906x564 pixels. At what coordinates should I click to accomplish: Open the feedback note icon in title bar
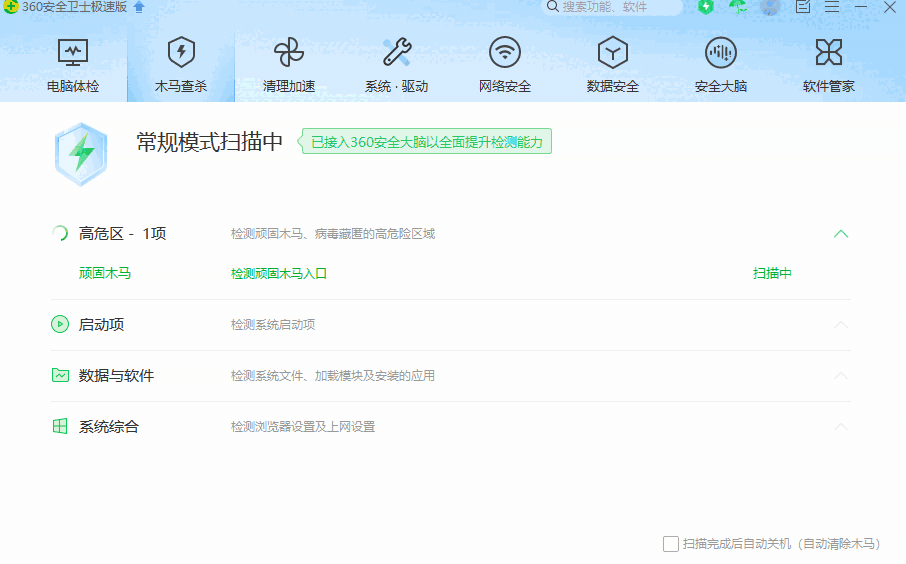tap(803, 7)
